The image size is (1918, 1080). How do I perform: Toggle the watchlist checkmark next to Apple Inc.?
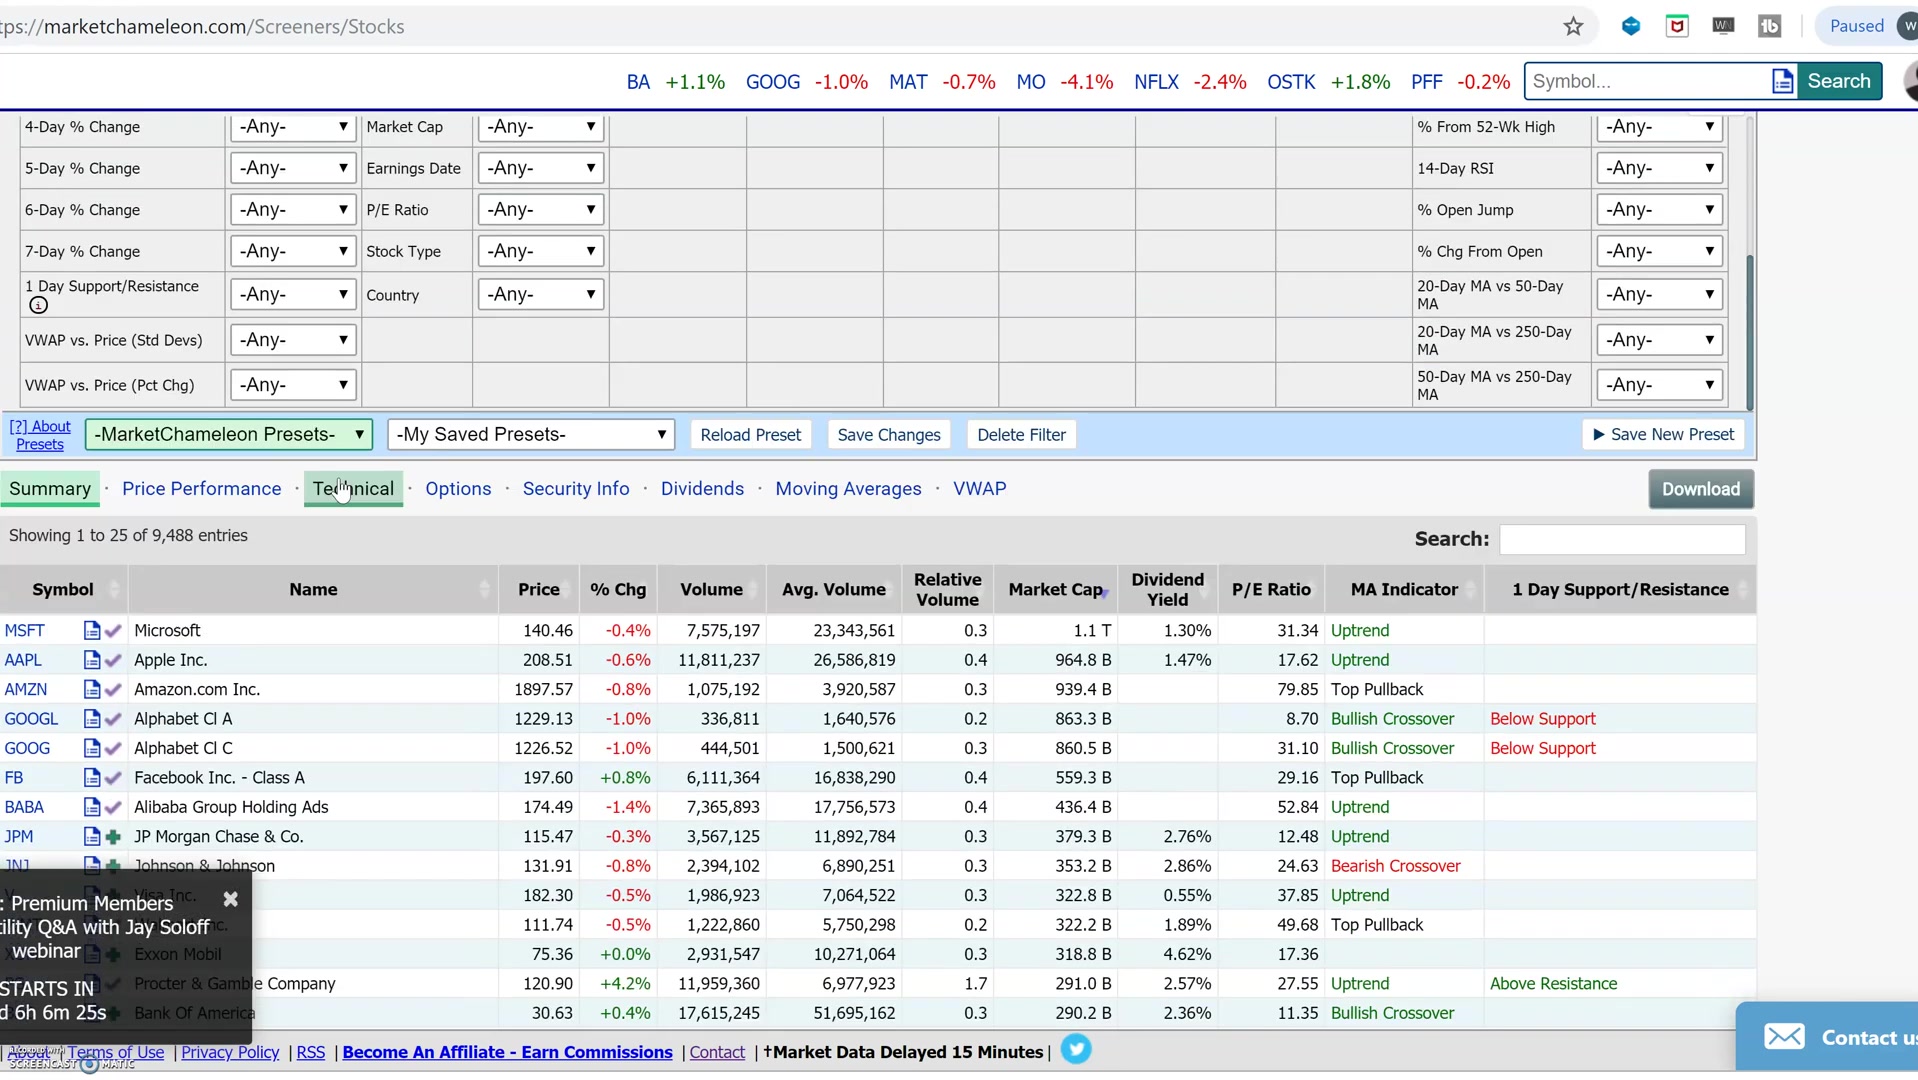[x=112, y=660]
